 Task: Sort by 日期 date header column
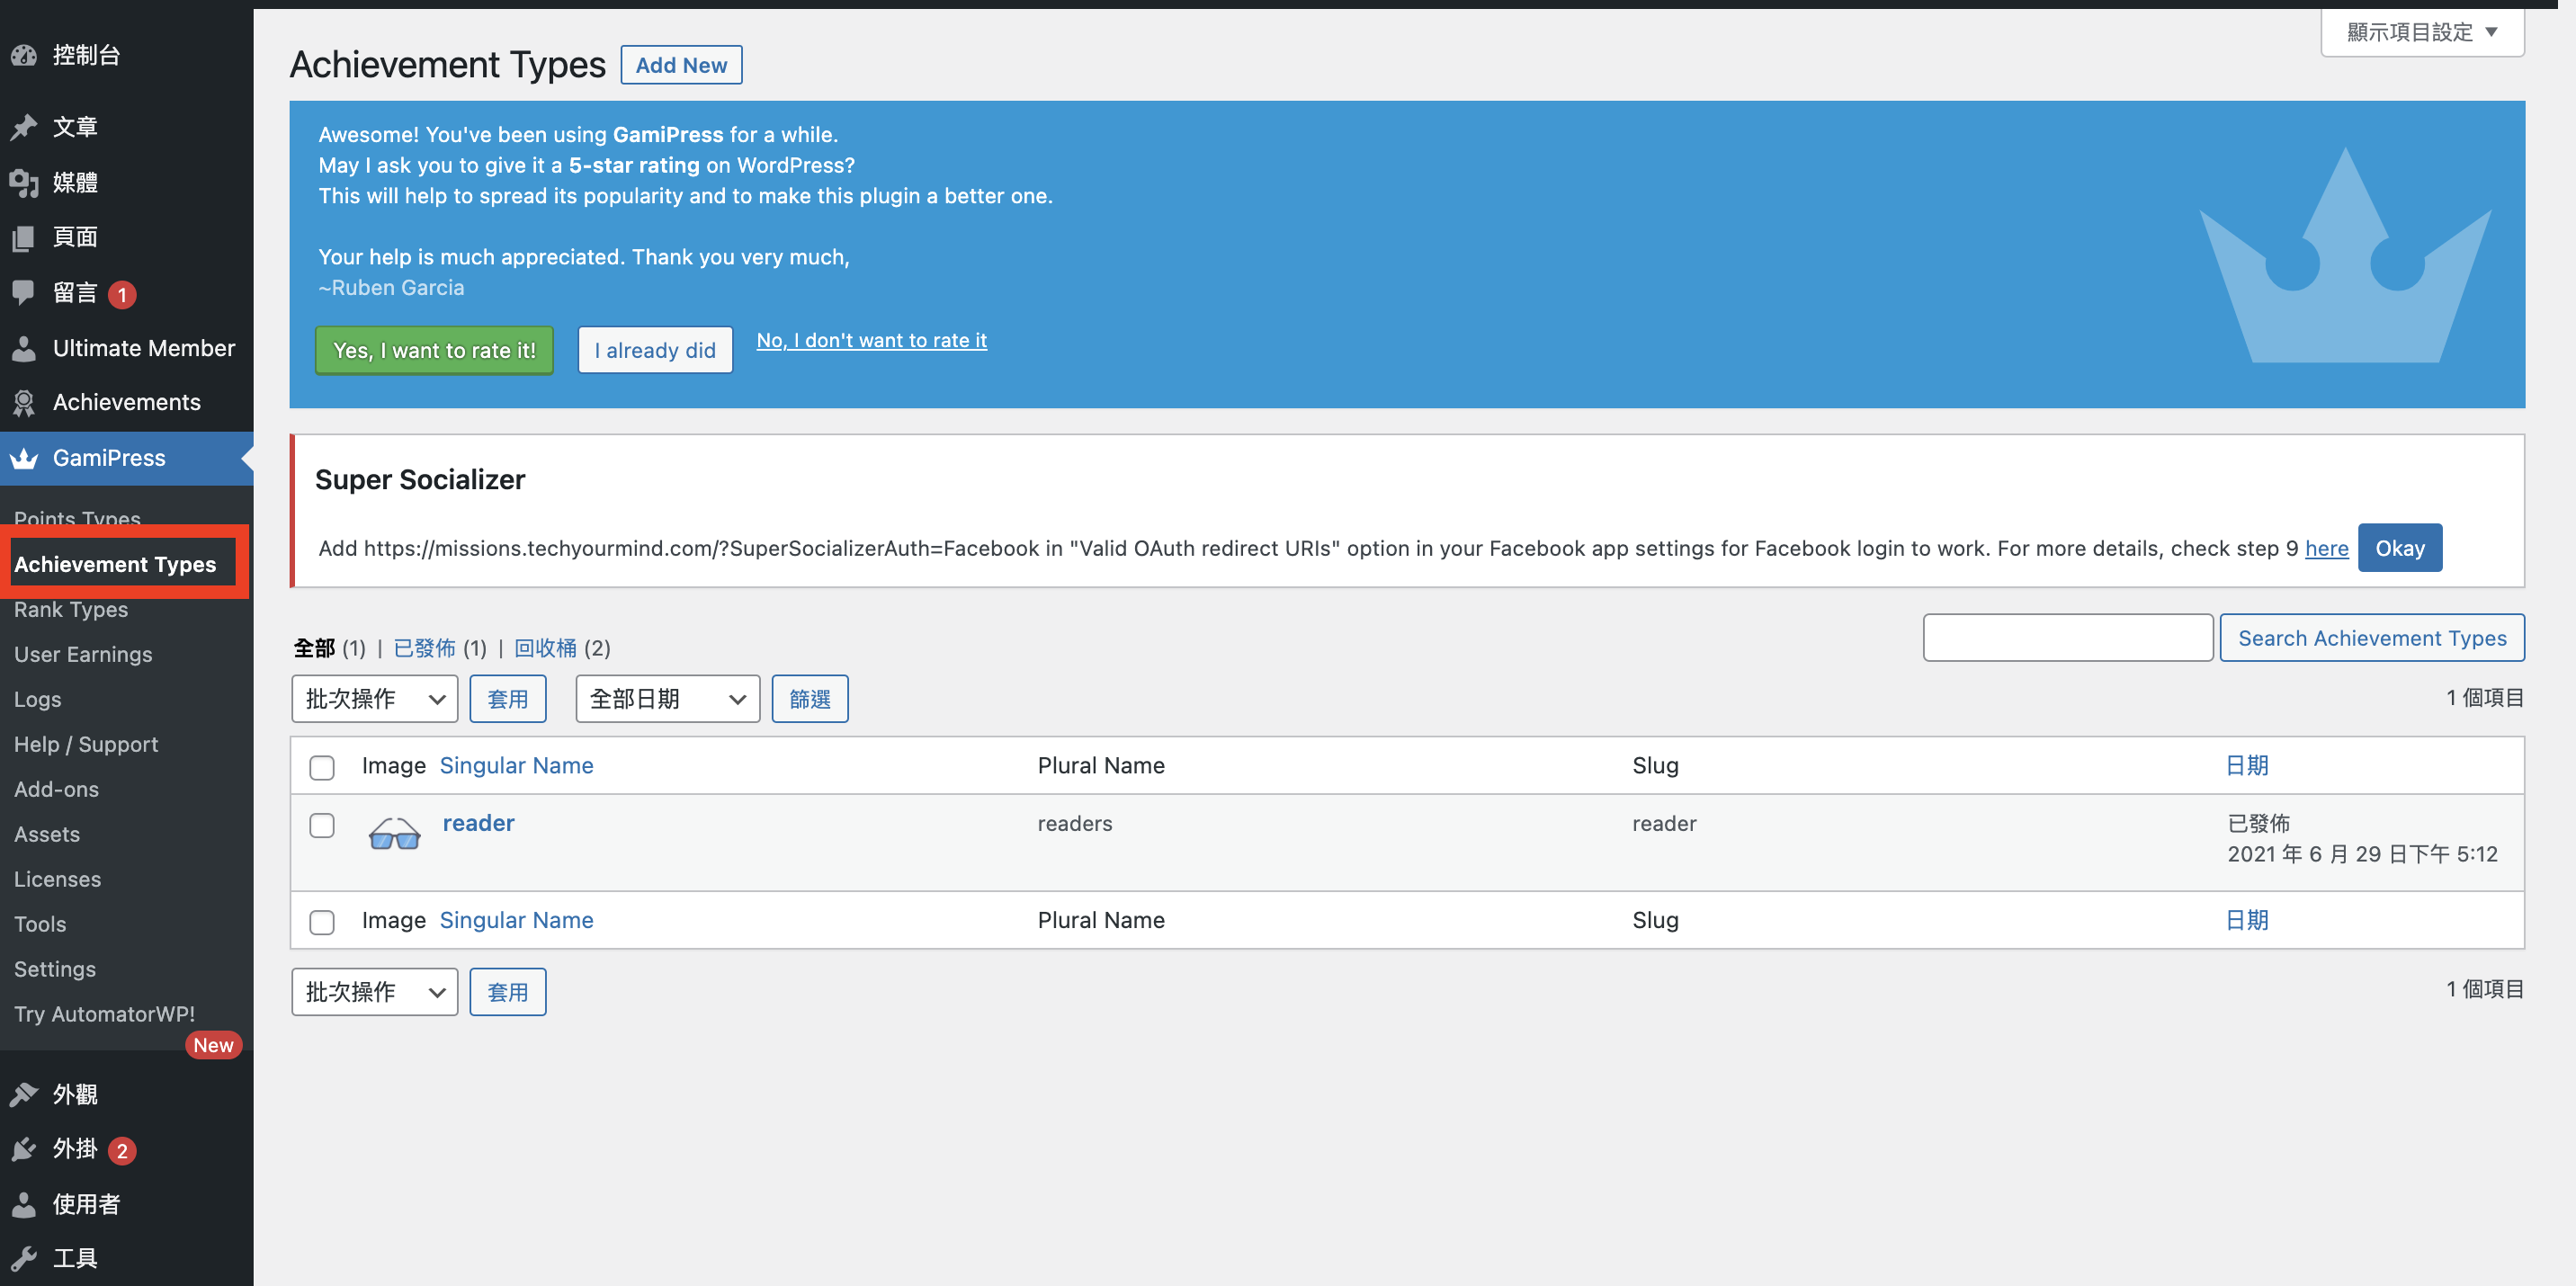click(x=2247, y=765)
